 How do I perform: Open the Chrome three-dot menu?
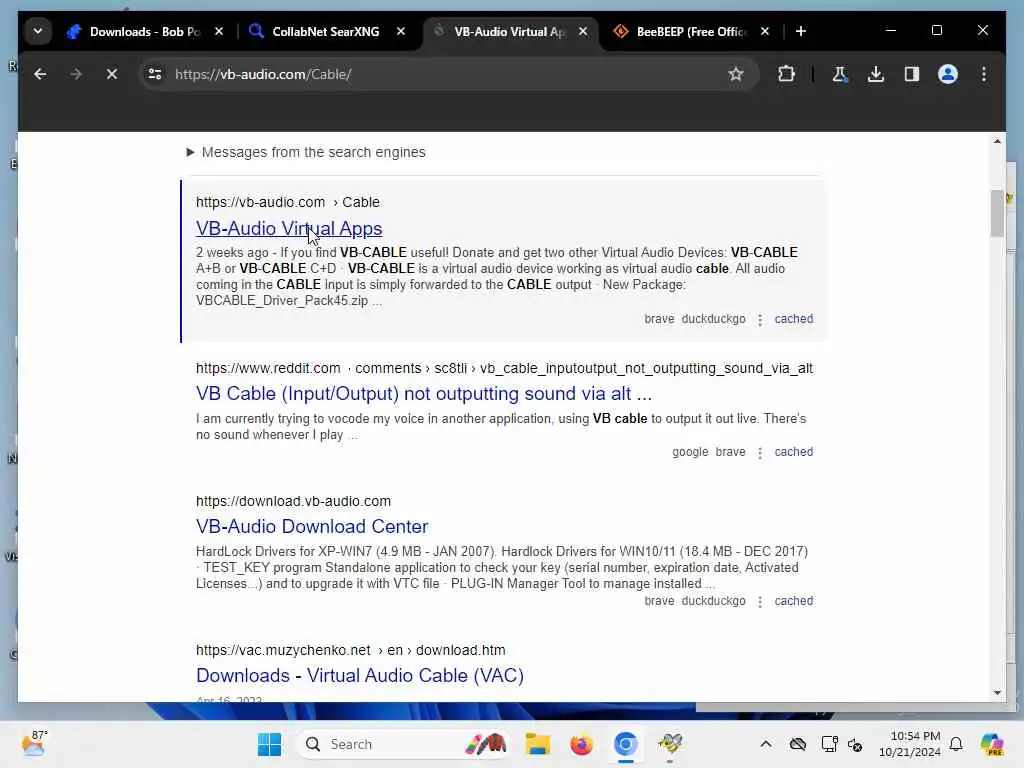click(x=984, y=74)
